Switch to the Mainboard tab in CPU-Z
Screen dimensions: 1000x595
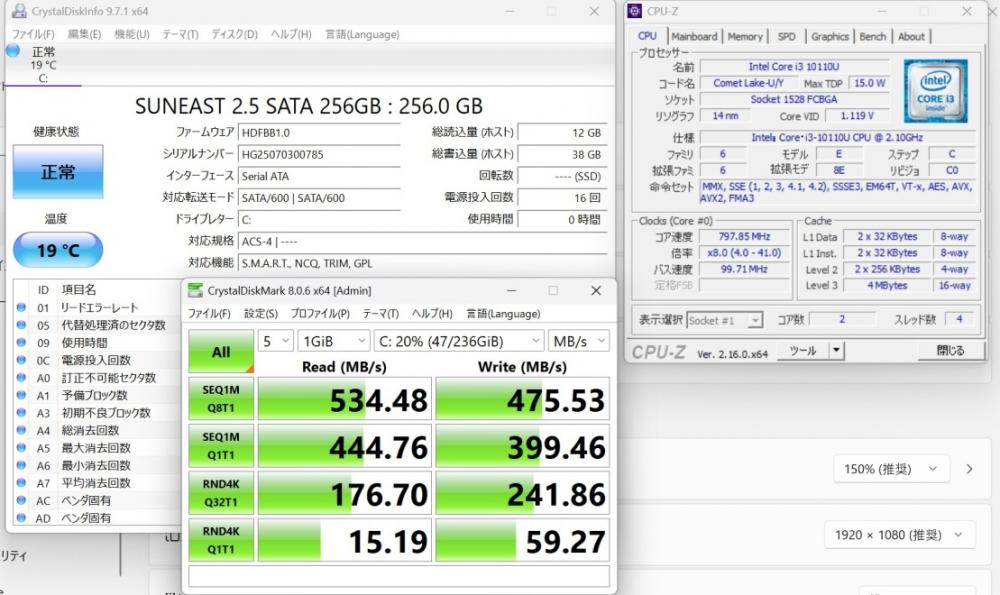click(x=694, y=37)
